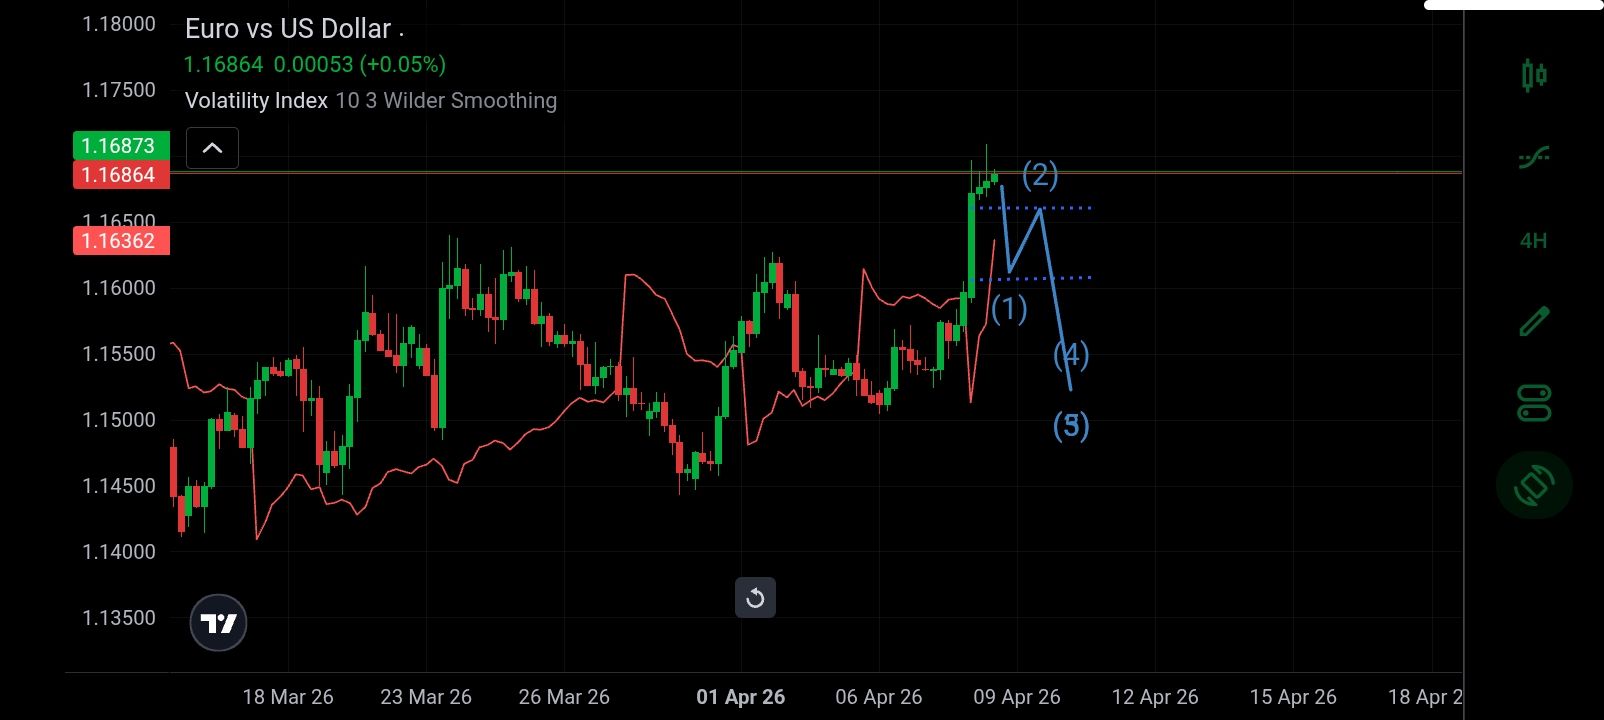Reset the chart view with the circular arrow

[755, 598]
